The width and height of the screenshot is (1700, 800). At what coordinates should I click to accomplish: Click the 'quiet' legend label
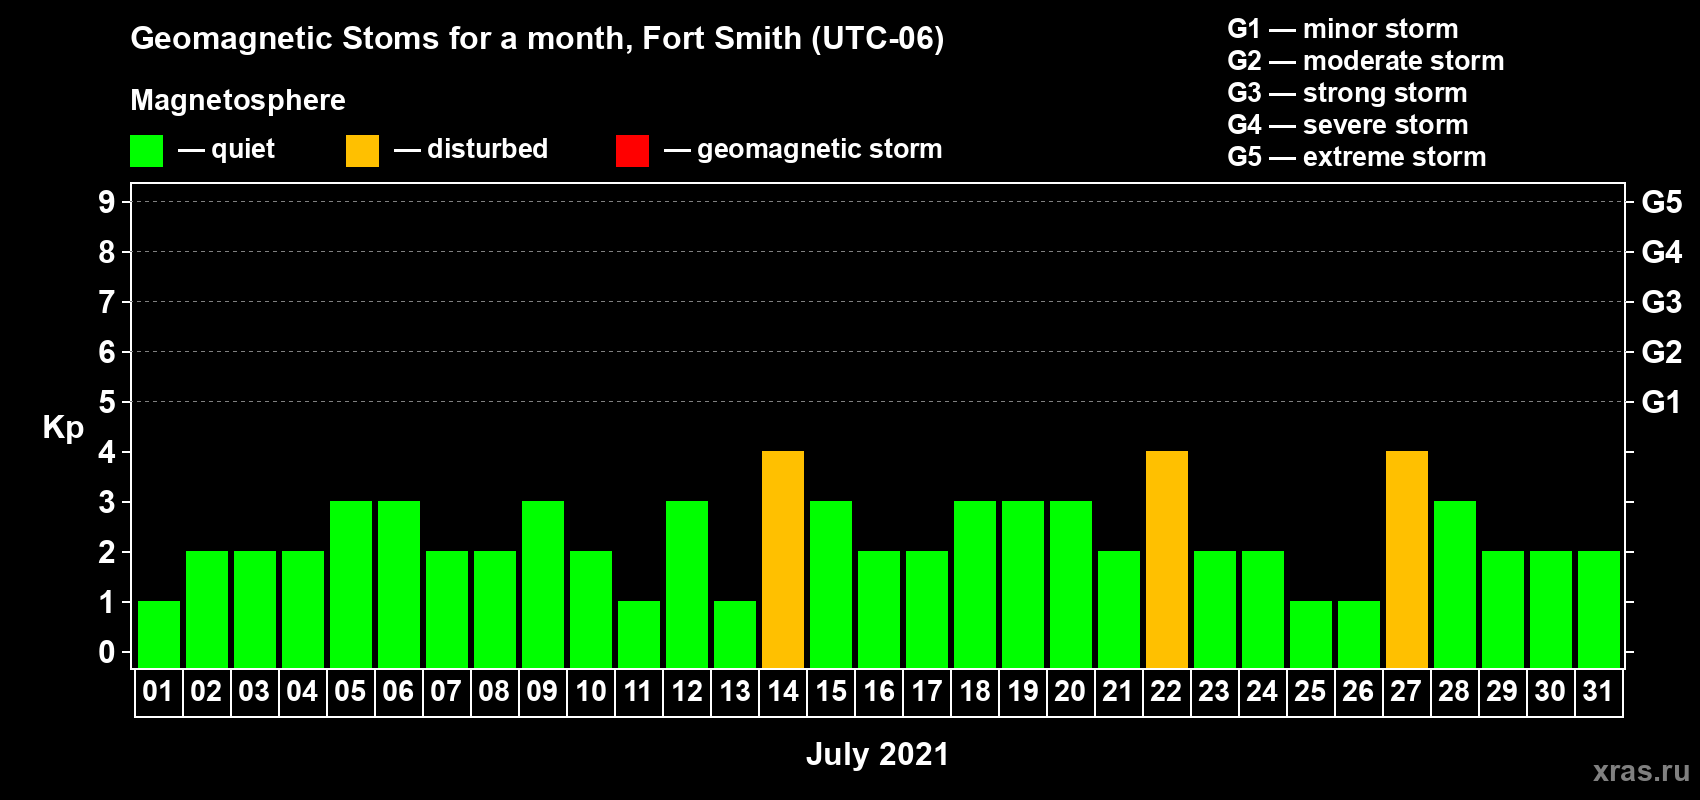click(x=243, y=149)
